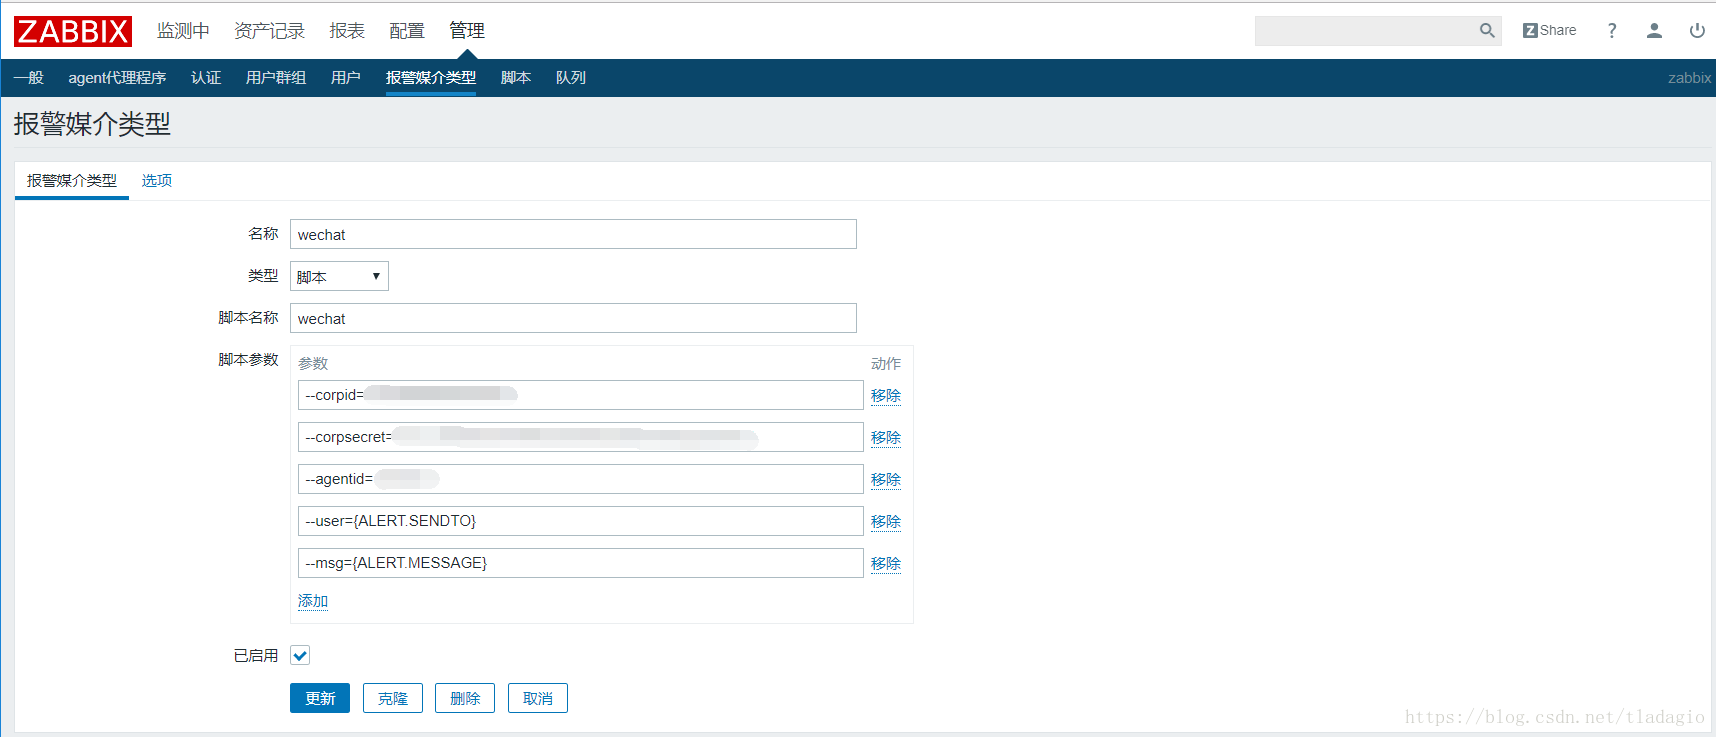Uncheck the 已启用 checkbox

[300, 655]
